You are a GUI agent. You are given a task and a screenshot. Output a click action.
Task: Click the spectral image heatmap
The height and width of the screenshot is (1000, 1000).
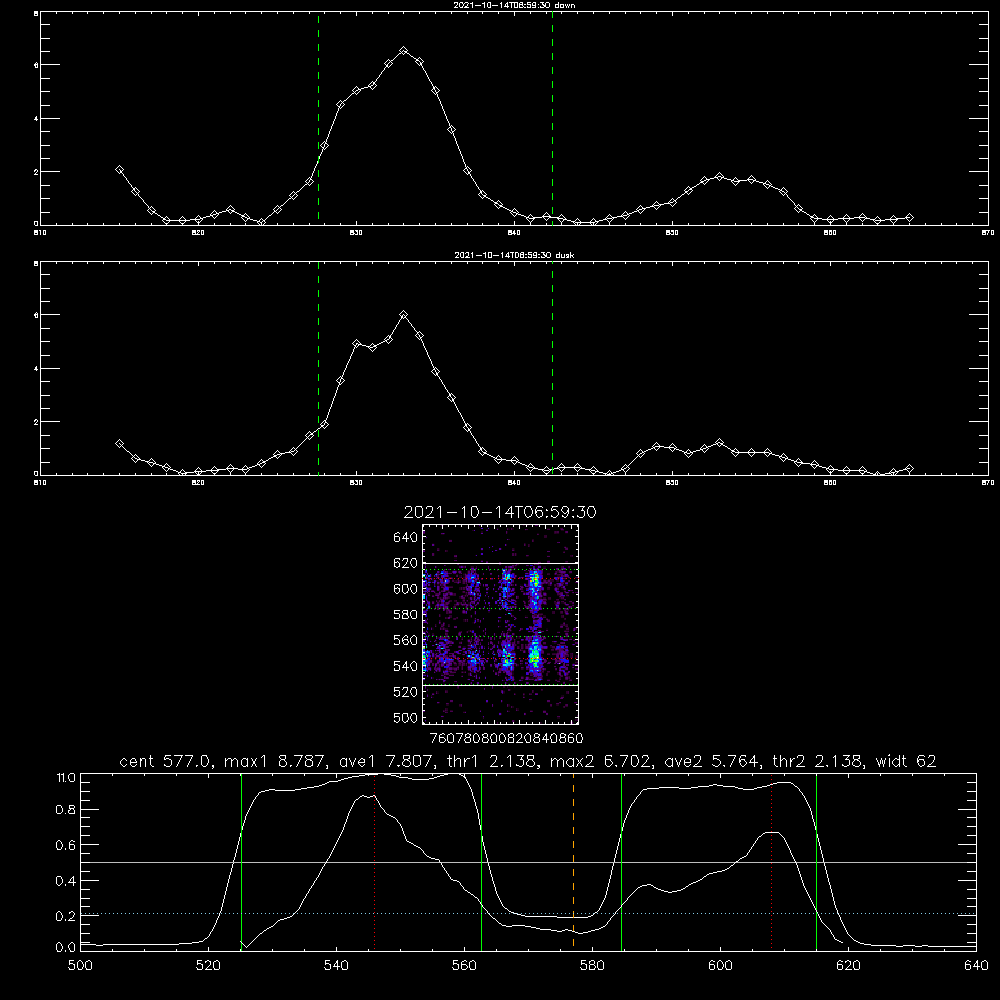(x=501, y=624)
